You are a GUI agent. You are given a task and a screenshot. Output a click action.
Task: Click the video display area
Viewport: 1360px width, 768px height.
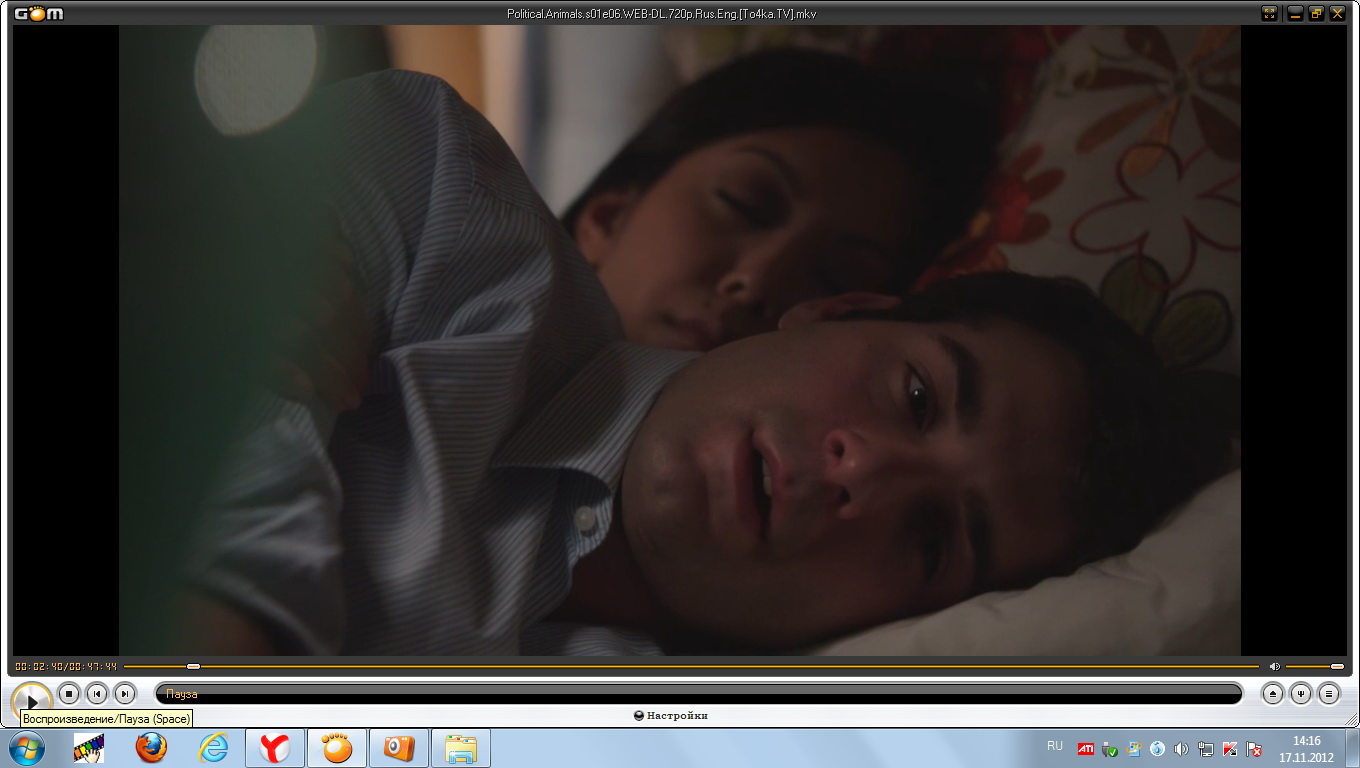click(x=680, y=340)
